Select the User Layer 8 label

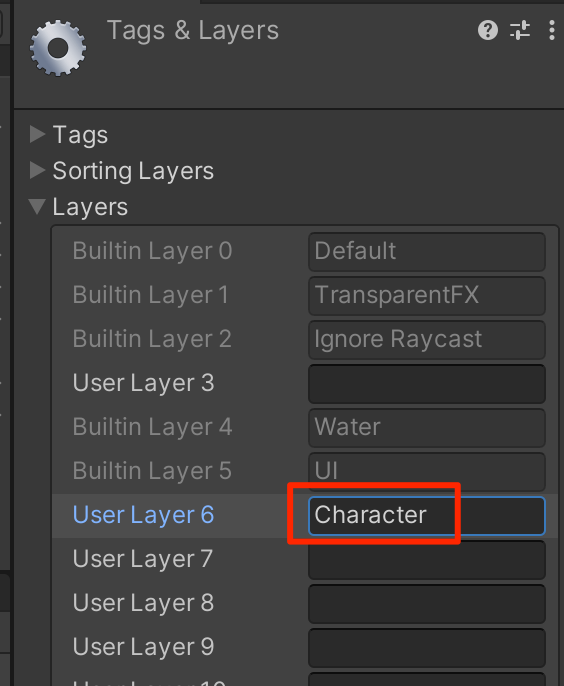pyautogui.click(x=143, y=602)
